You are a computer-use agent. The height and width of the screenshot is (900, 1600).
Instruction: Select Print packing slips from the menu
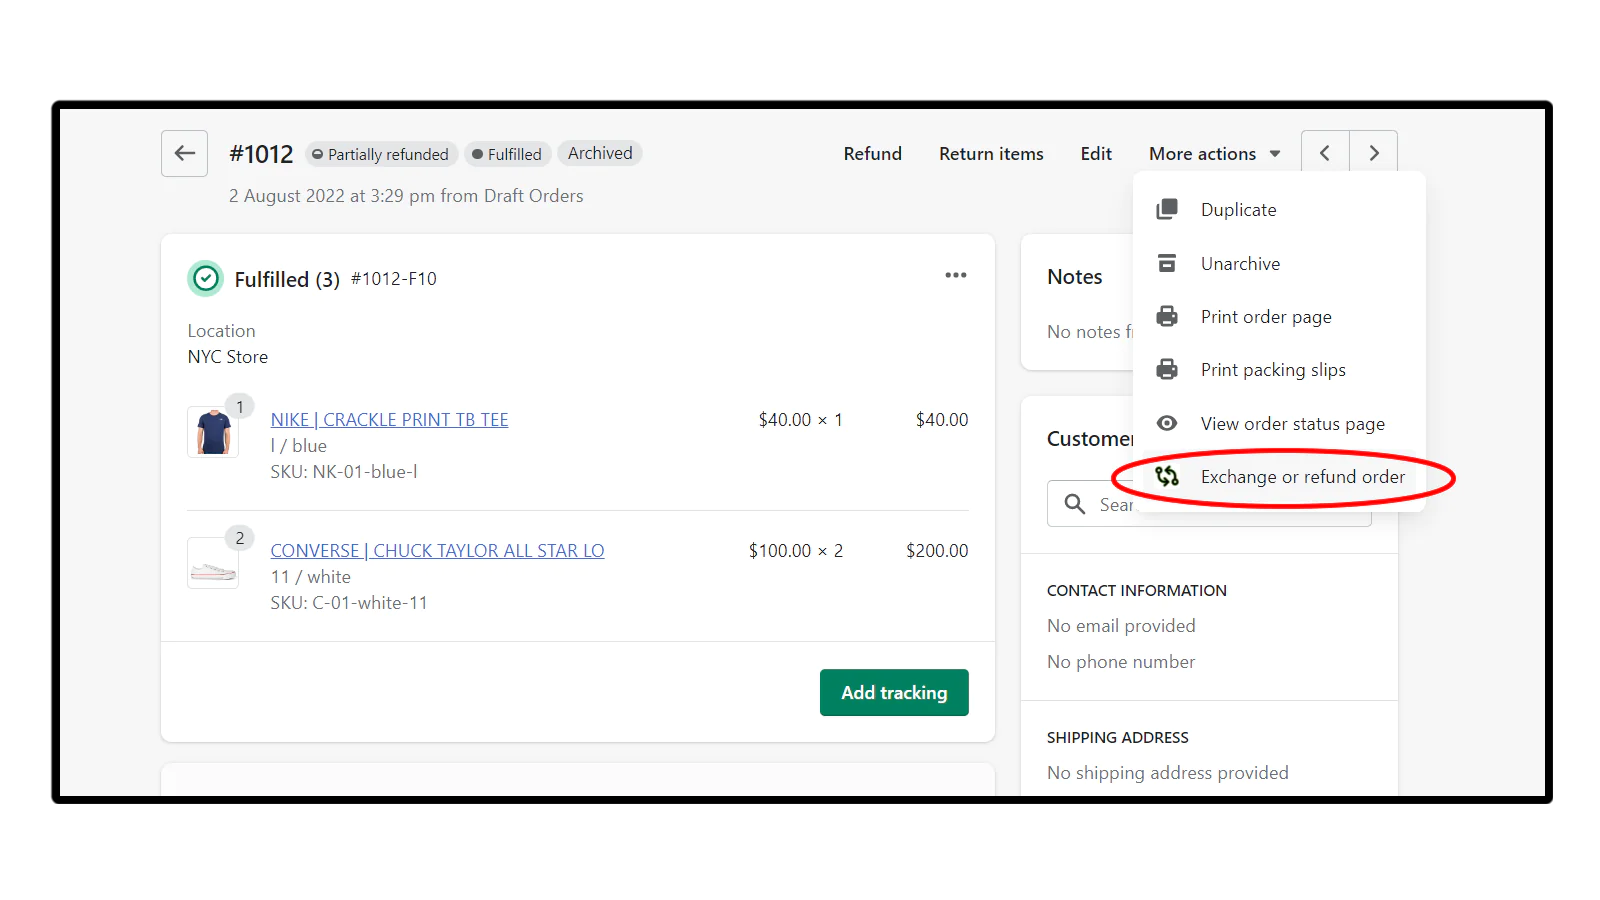(x=1273, y=369)
